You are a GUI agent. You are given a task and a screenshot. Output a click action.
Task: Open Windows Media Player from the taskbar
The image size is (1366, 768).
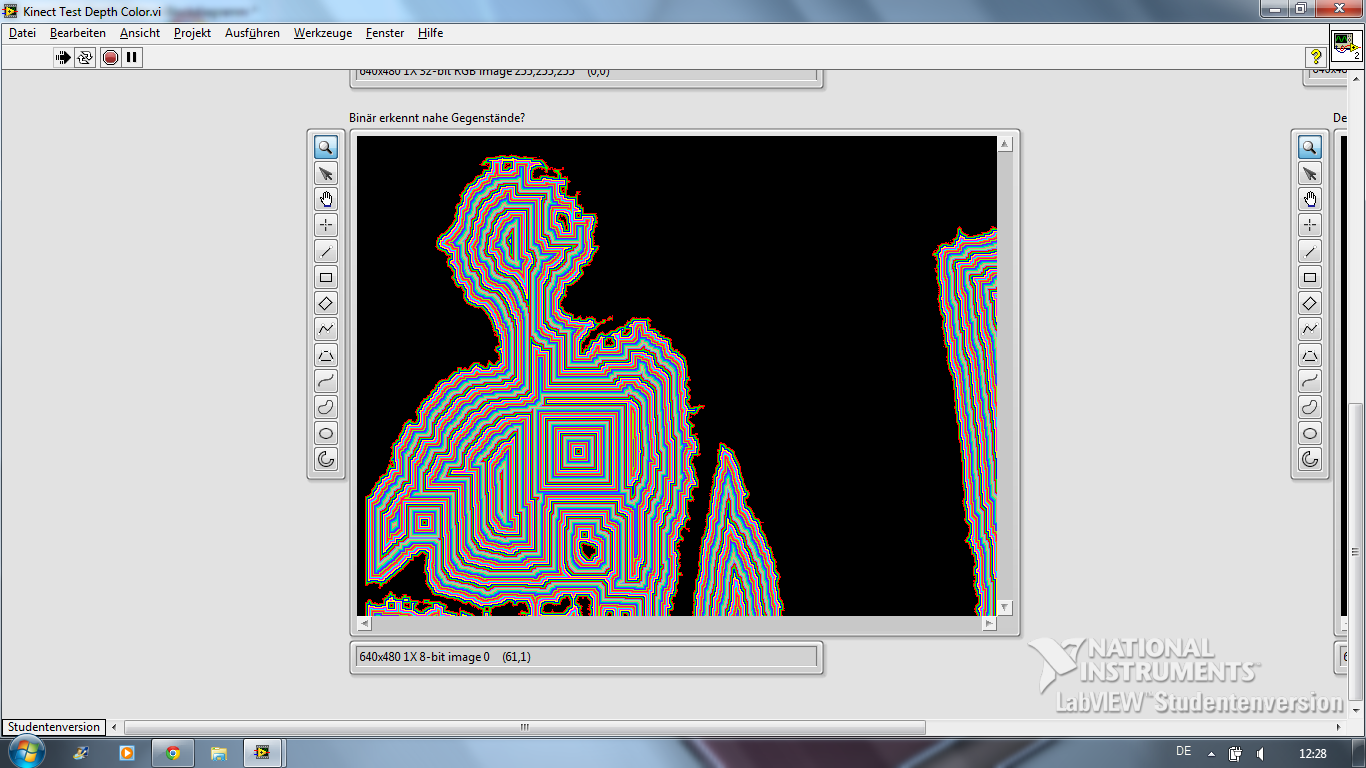point(127,753)
